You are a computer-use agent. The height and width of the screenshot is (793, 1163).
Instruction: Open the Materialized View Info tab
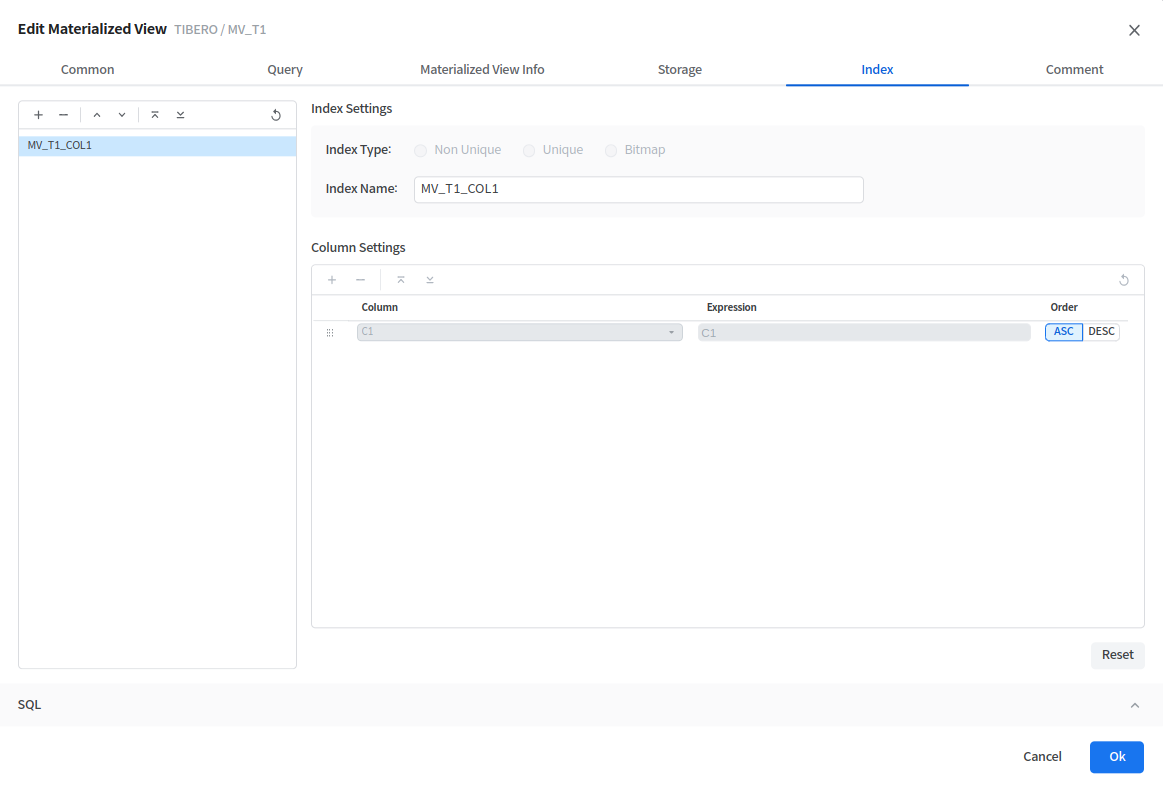pos(482,70)
